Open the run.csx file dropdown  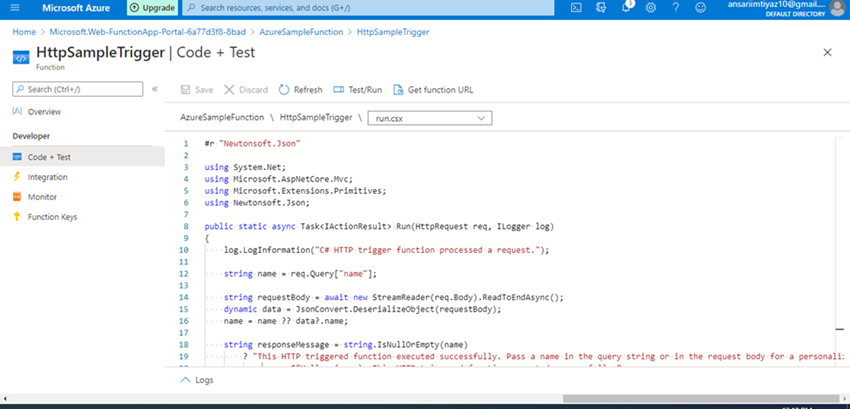[x=429, y=118]
